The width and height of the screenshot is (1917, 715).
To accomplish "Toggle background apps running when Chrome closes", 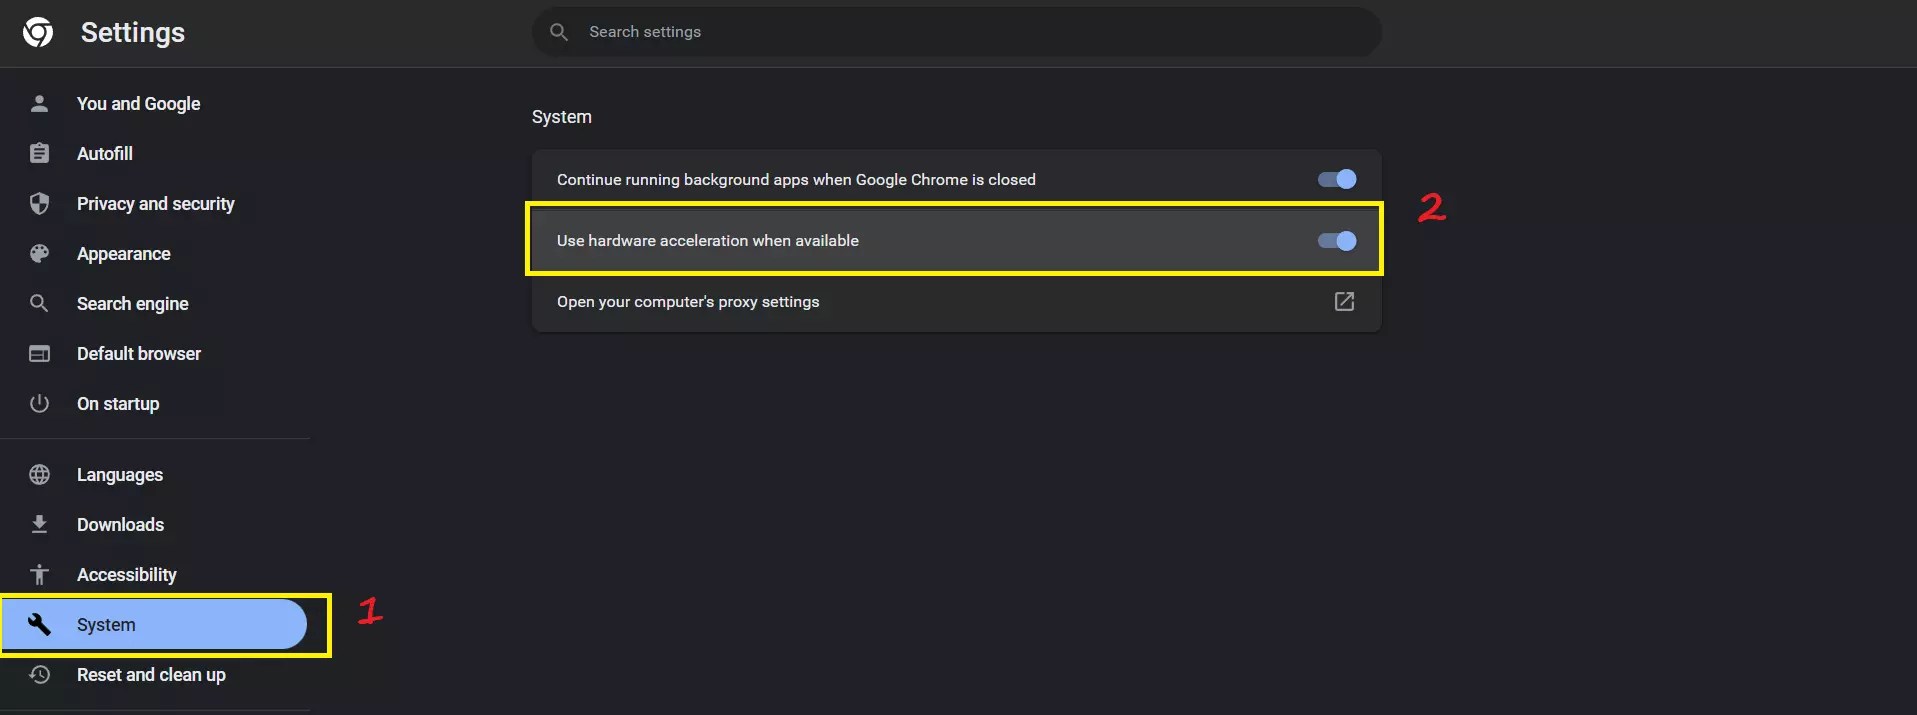I will pyautogui.click(x=1335, y=179).
